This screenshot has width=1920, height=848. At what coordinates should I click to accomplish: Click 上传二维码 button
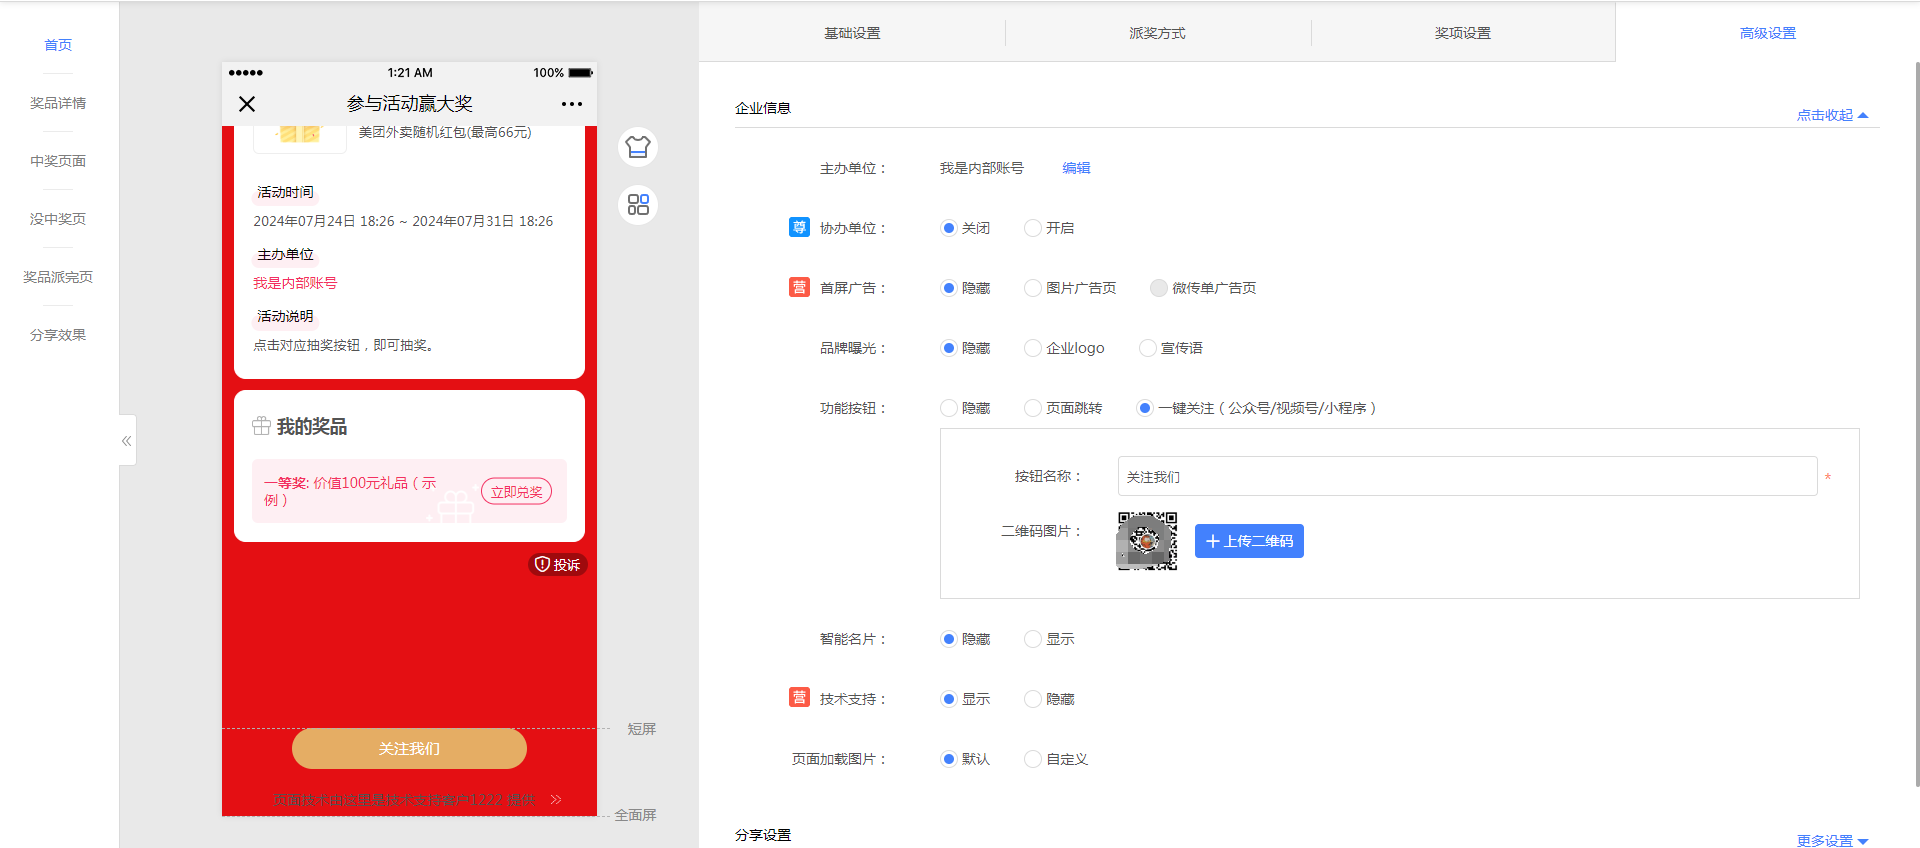(1249, 541)
